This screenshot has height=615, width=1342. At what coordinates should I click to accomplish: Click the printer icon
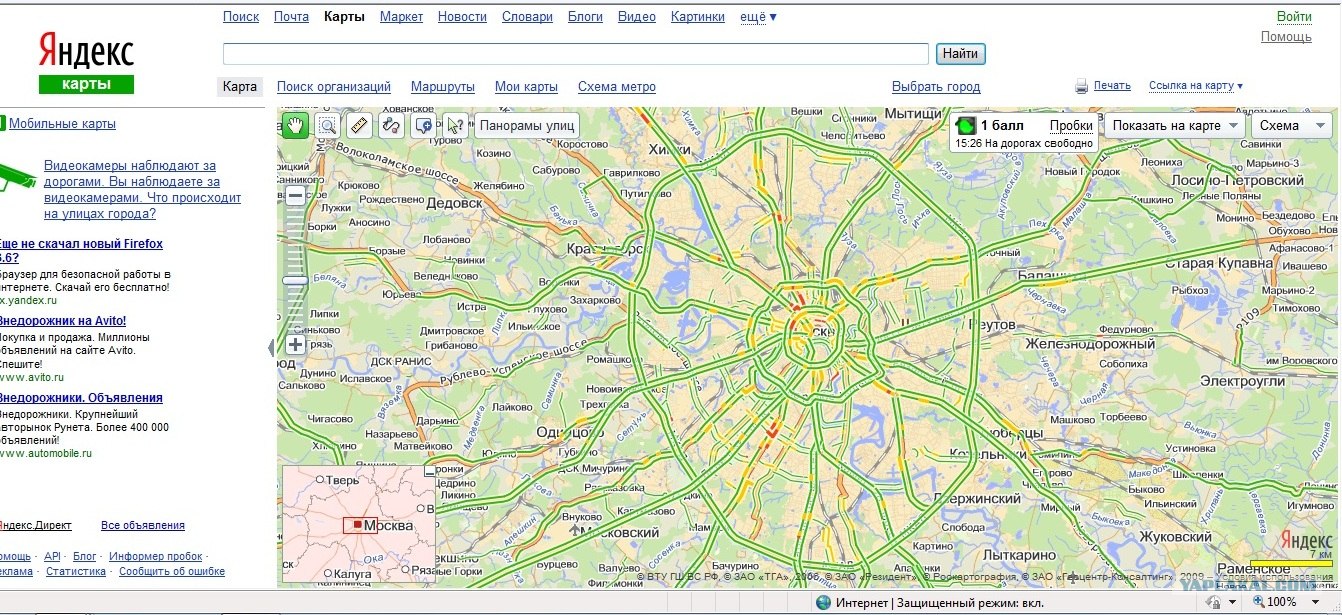1081,86
